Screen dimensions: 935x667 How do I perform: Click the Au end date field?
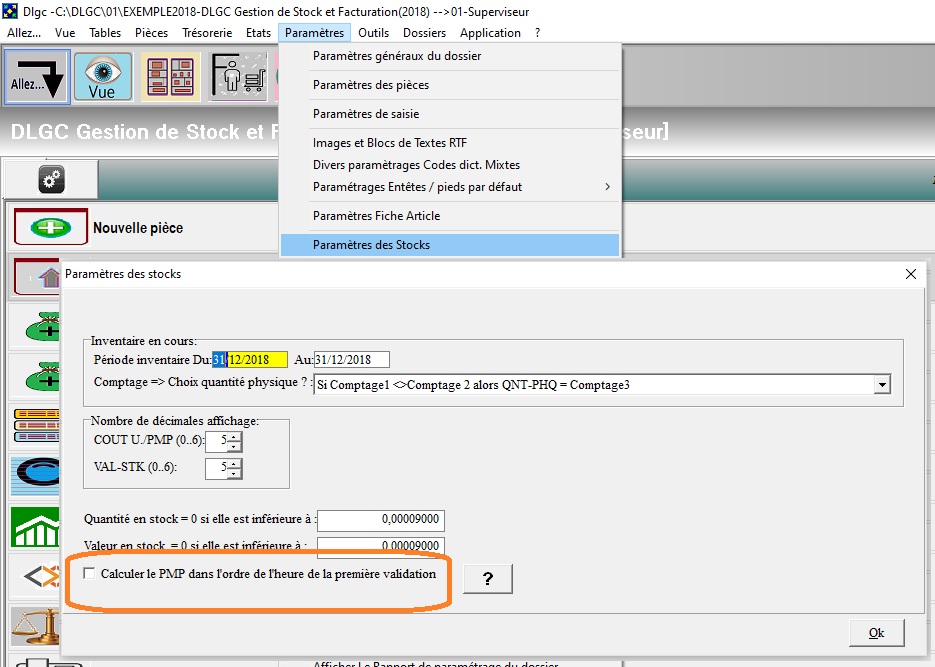click(351, 360)
